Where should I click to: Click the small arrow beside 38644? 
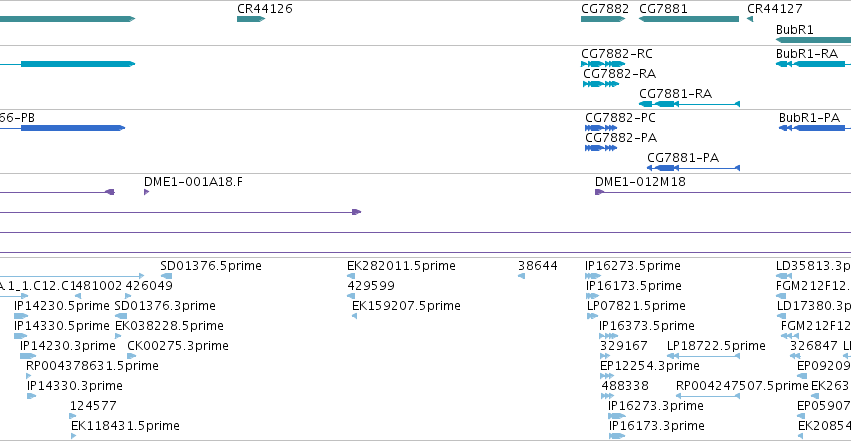[522, 276]
